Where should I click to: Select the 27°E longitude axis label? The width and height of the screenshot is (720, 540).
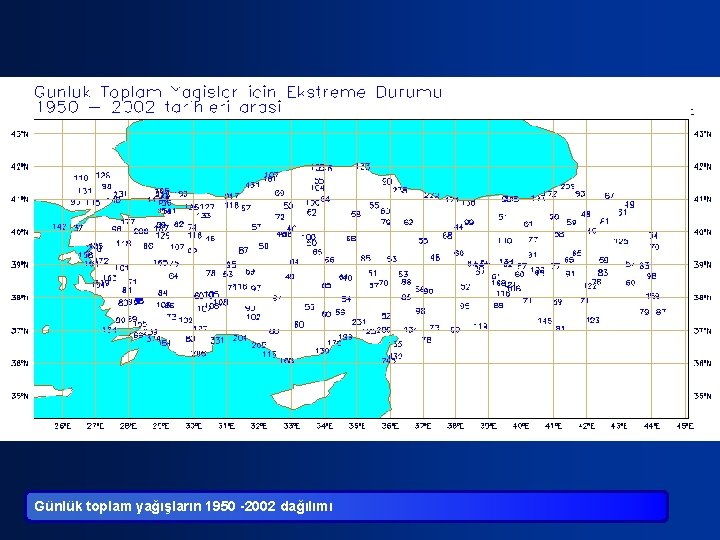click(96, 426)
